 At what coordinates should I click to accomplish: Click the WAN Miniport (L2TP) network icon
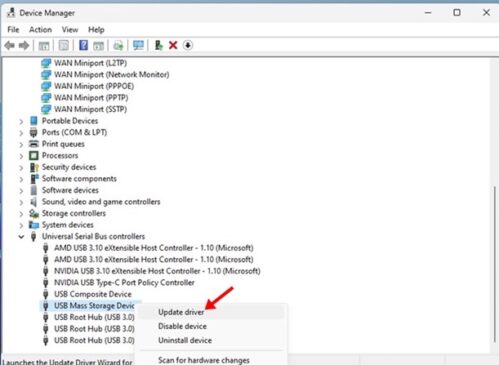[x=46, y=63]
